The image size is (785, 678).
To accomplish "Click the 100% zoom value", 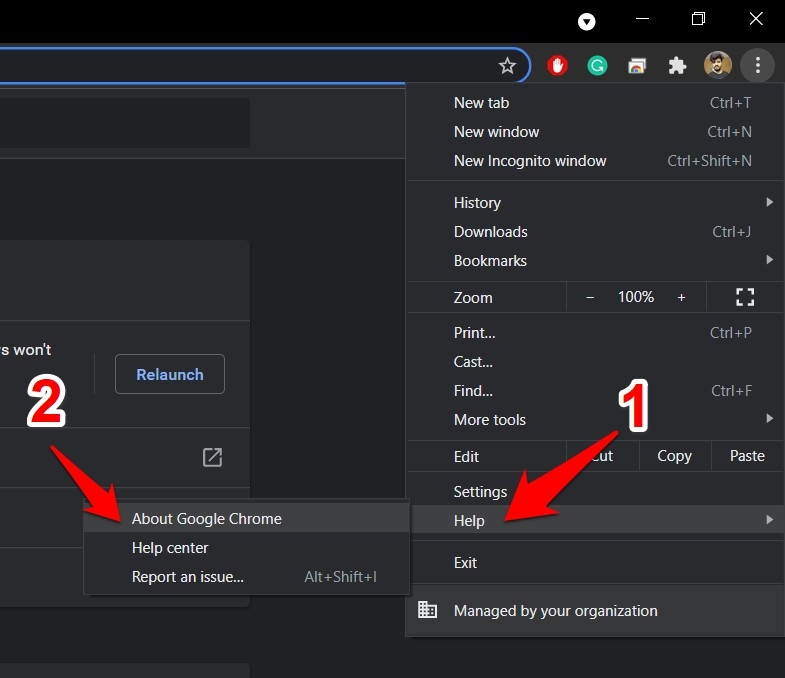I will pos(636,297).
